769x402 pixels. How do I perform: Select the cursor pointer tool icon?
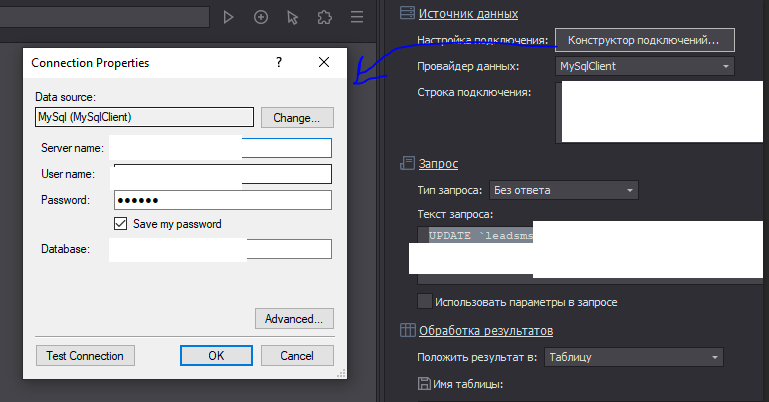pyautogui.click(x=292, y=17)
